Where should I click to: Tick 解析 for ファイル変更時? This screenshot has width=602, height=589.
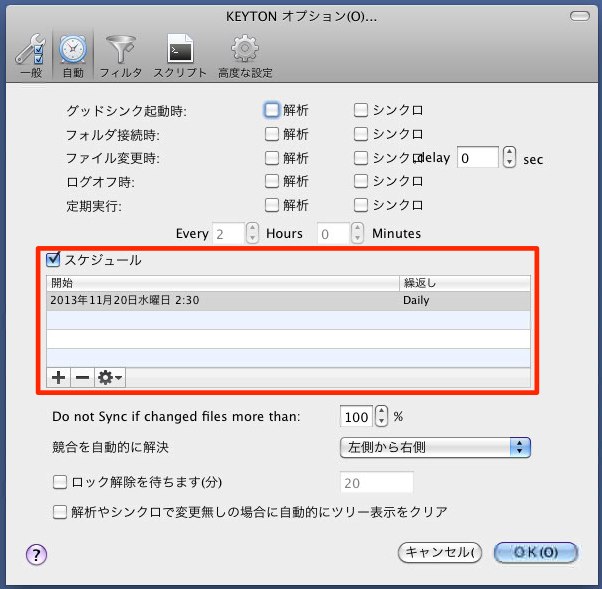pos(272,158)
